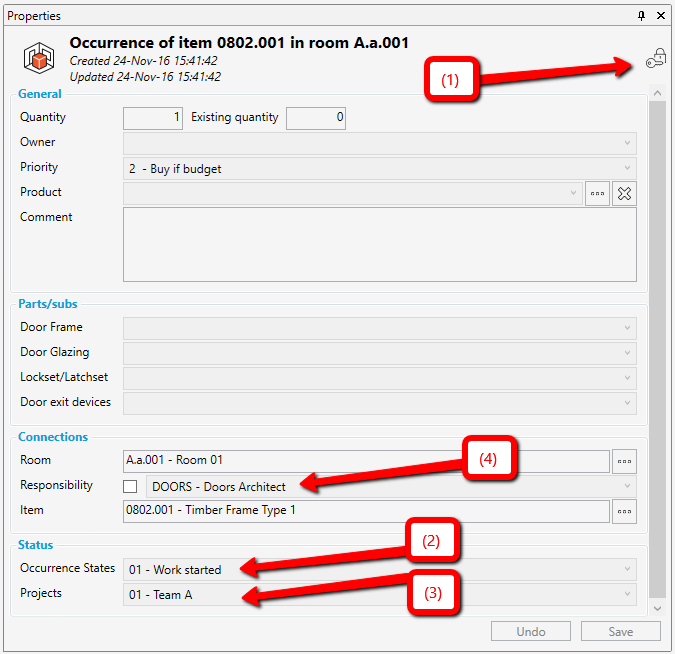Browse rooms with the Room ellipsis button
Viewport: 675px width, 654px height.
click(x=624, y=461)
